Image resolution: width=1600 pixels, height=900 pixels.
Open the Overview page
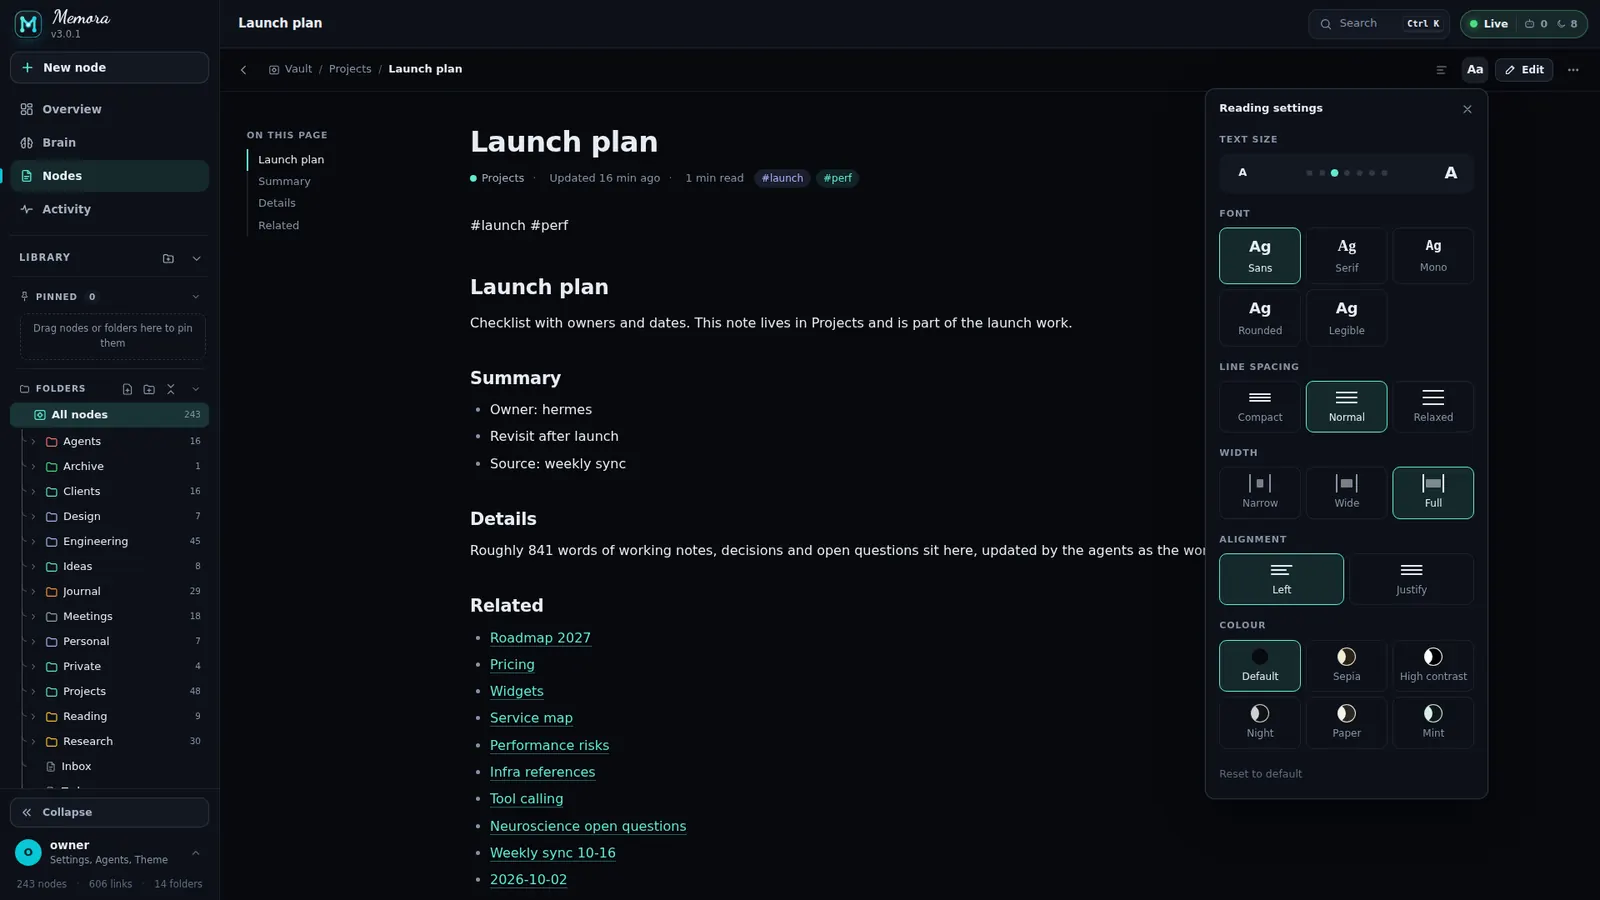(110, 109)
